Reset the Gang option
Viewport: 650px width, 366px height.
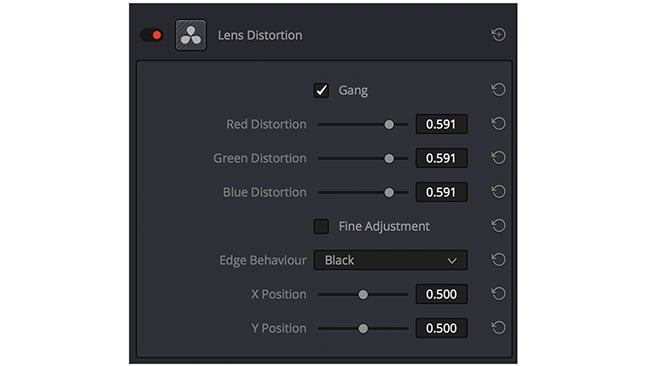tap(498, 90)
